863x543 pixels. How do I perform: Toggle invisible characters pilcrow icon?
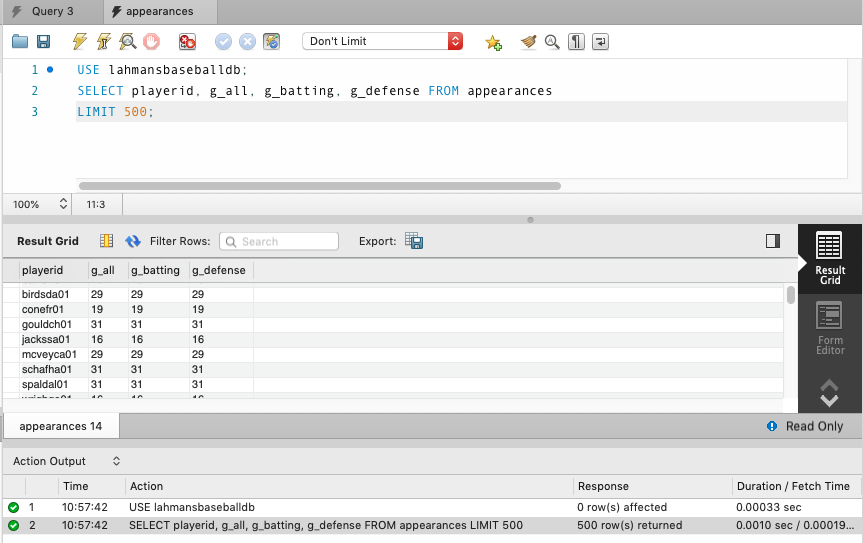pyautogui.click(x=576, y=41)
